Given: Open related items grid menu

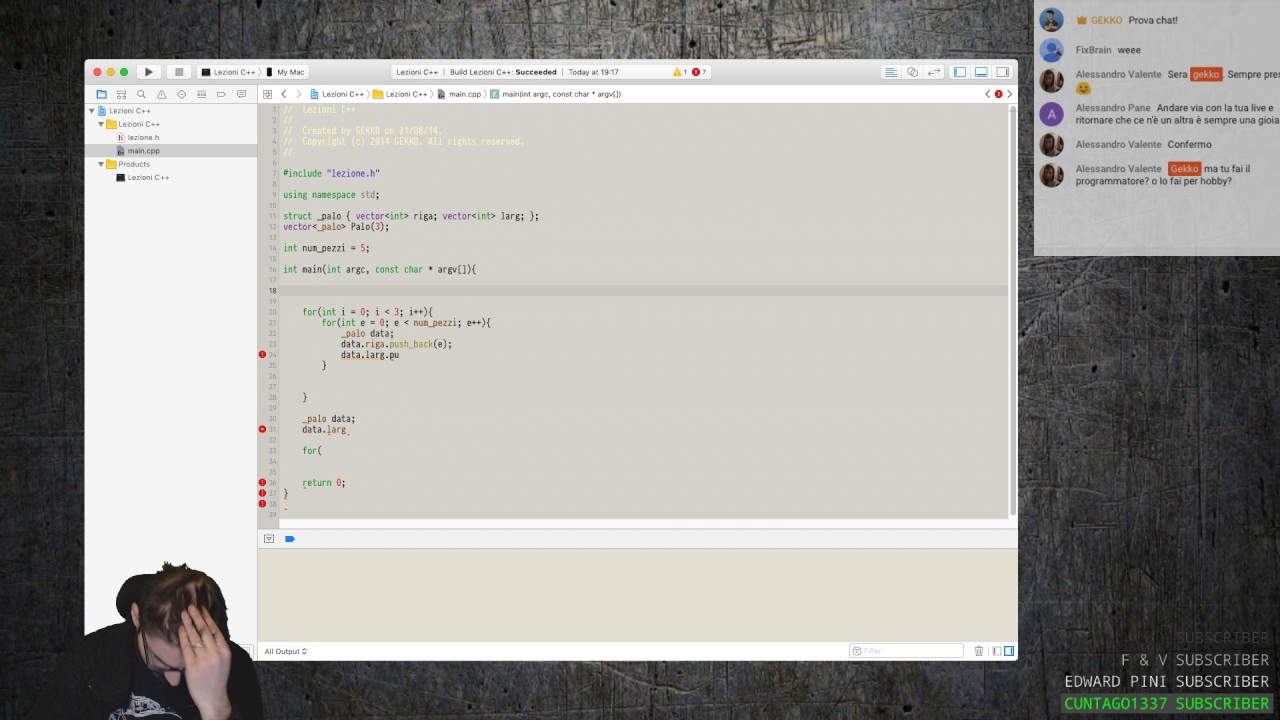Looking at the screenshot, I should (267, 94).
